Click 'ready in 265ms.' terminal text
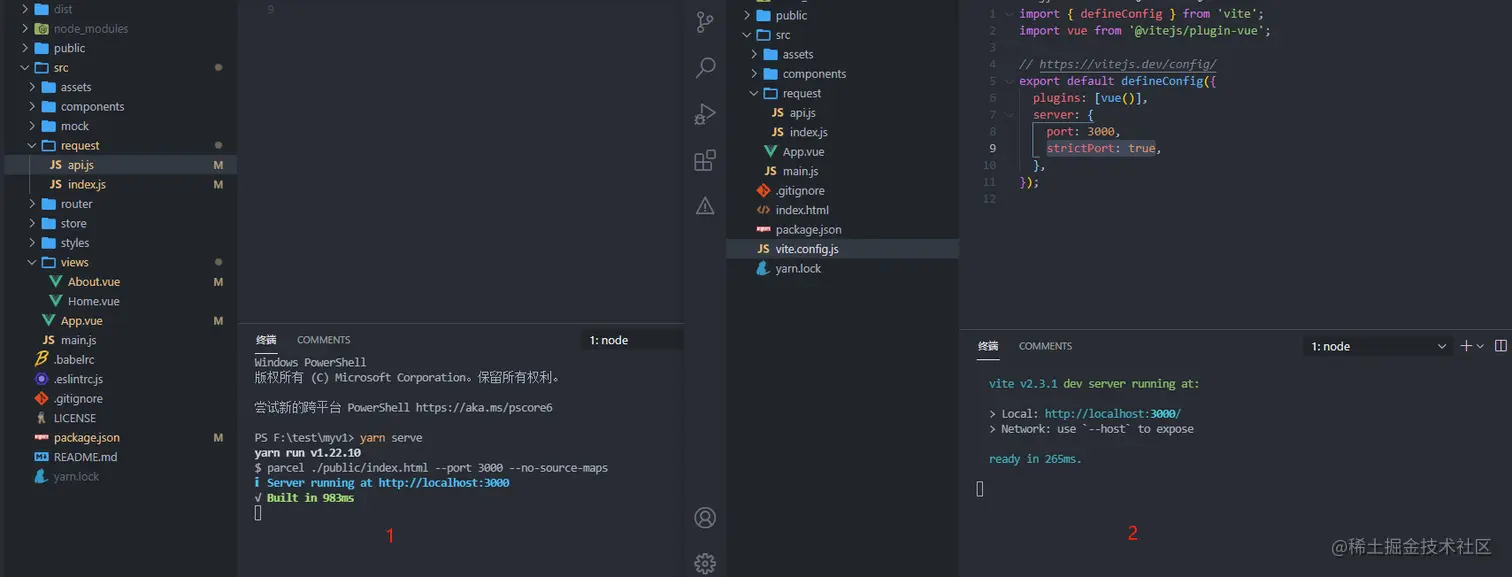 pyautogui.click(x=1035, y=459)
